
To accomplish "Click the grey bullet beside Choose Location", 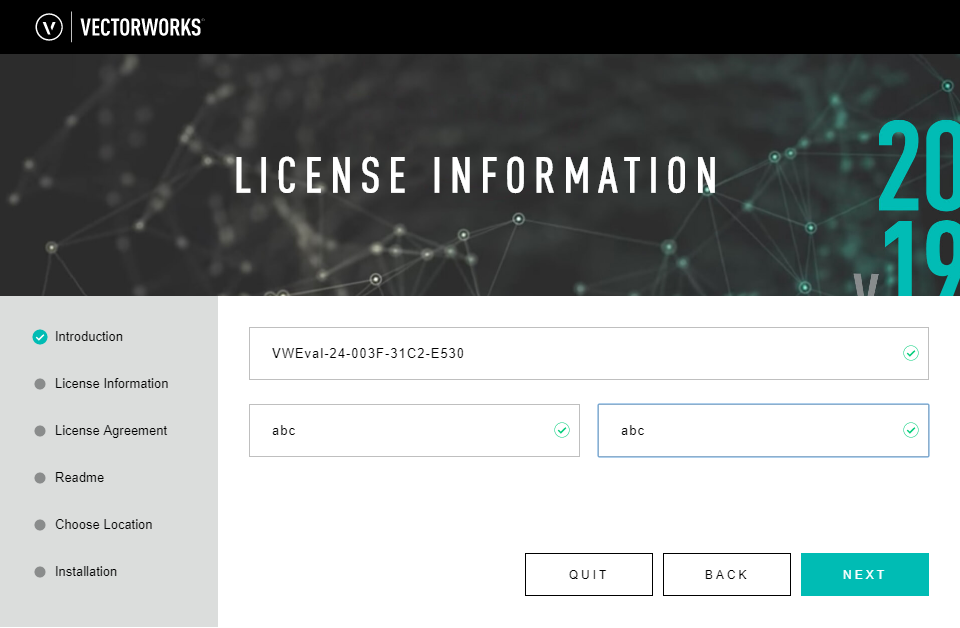I will pos(40,525).
